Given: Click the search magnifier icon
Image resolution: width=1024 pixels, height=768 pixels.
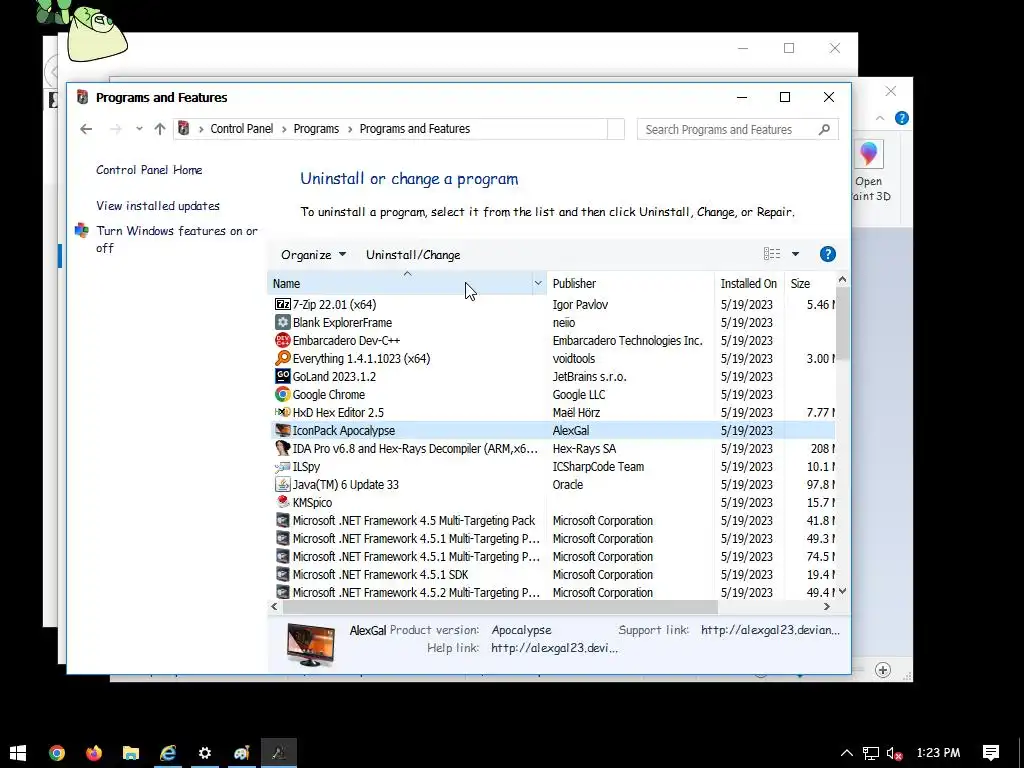Looking at the screenshot, I should tap(824, 129).
